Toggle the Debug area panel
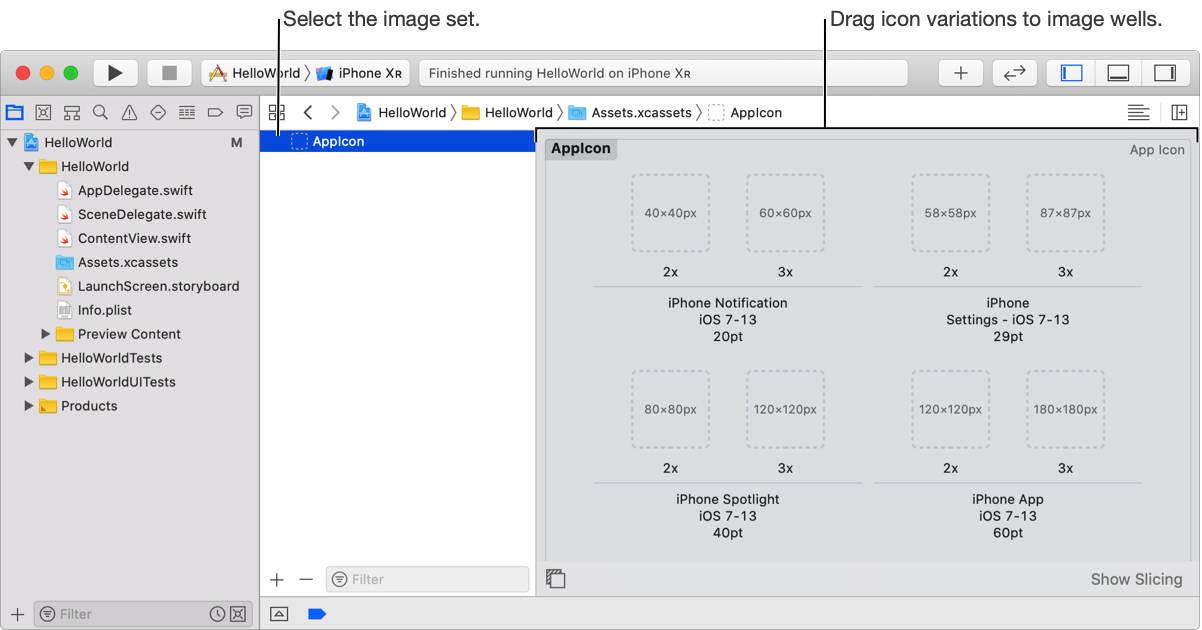The image size is (1202, 630). (x=1118, y=73)
